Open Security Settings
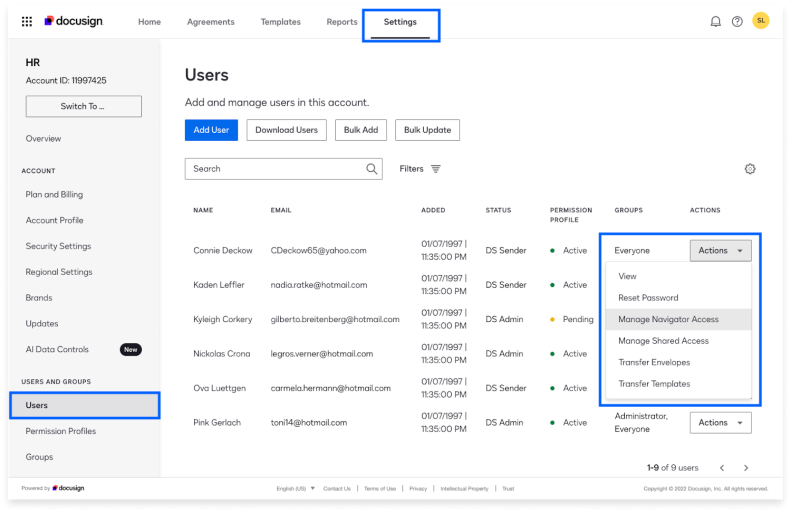 (59, 246)
